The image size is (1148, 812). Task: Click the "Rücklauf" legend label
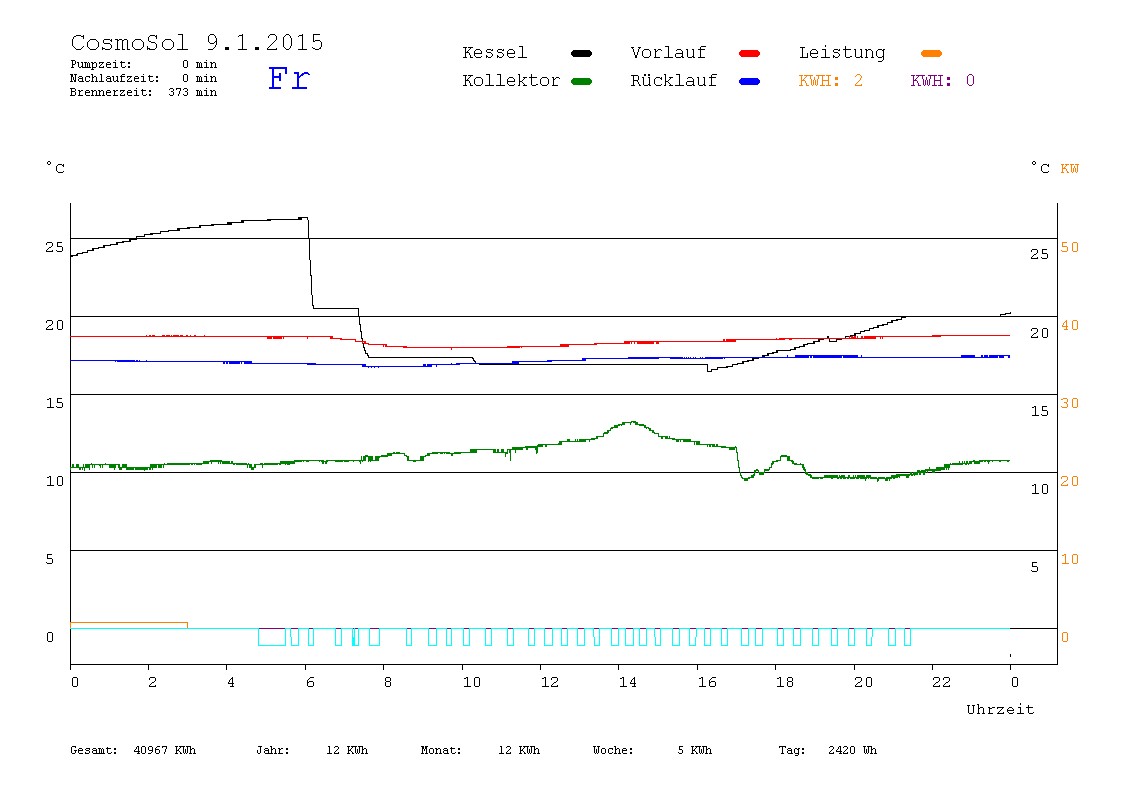point(674,81)
